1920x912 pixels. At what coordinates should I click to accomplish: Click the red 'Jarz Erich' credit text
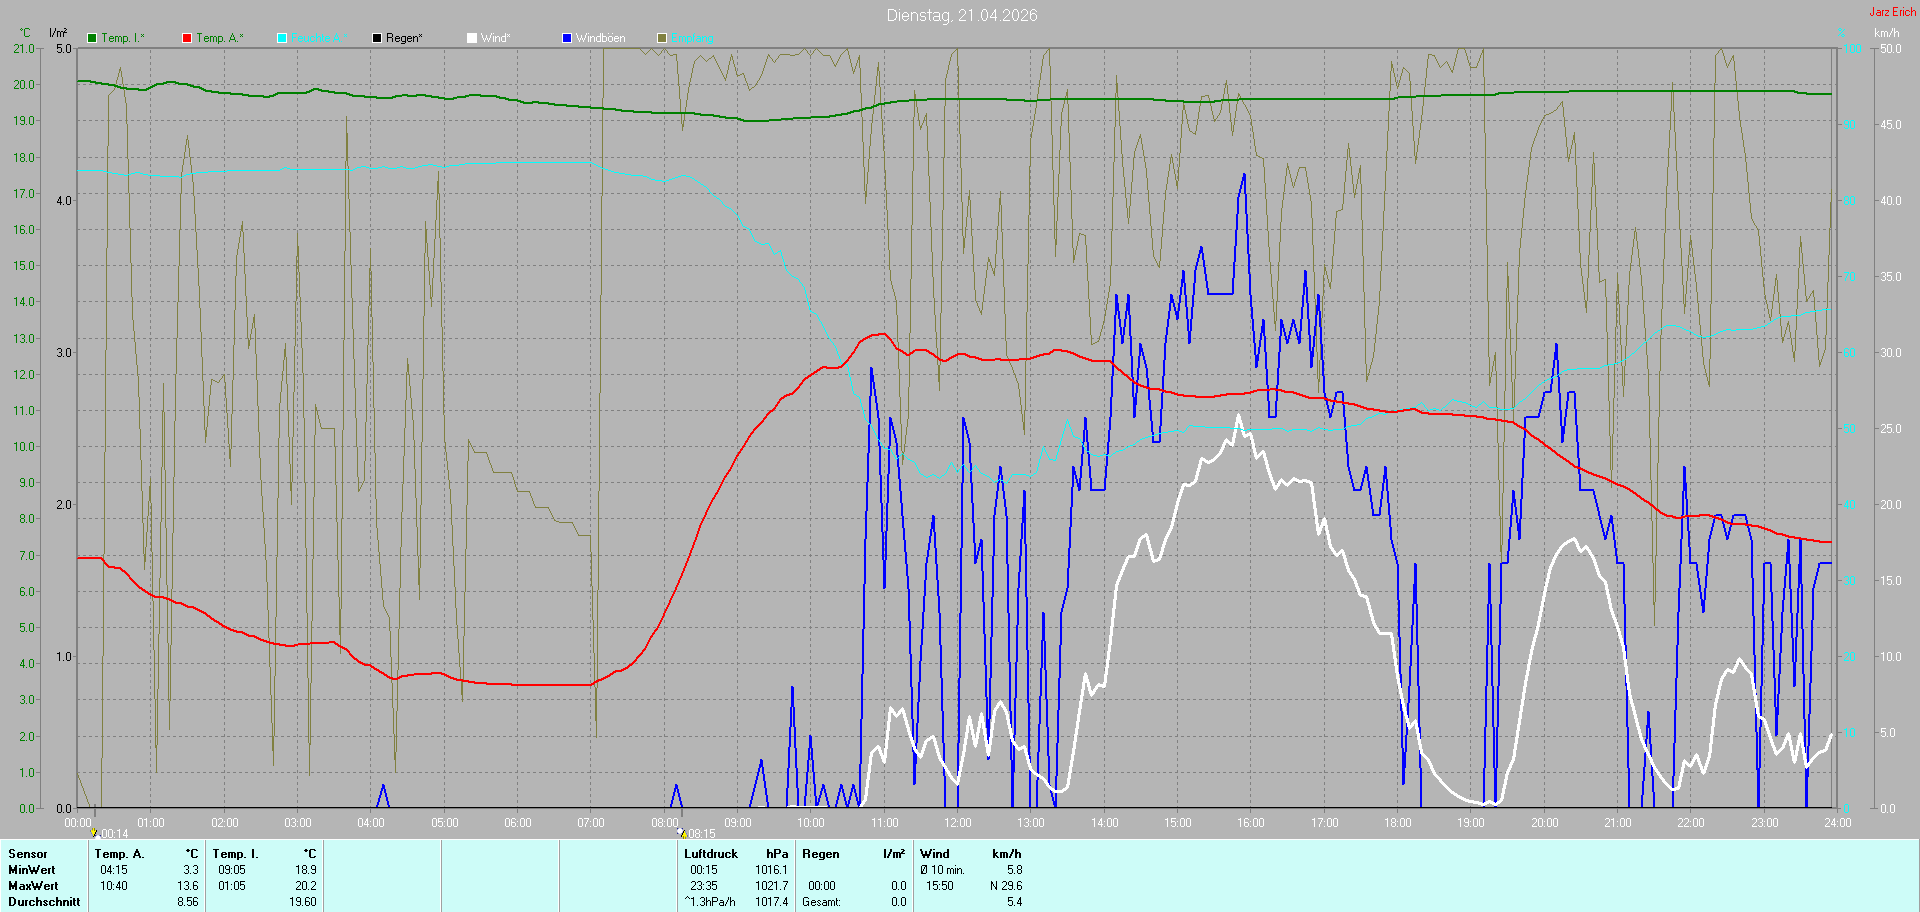[1893, 12]
